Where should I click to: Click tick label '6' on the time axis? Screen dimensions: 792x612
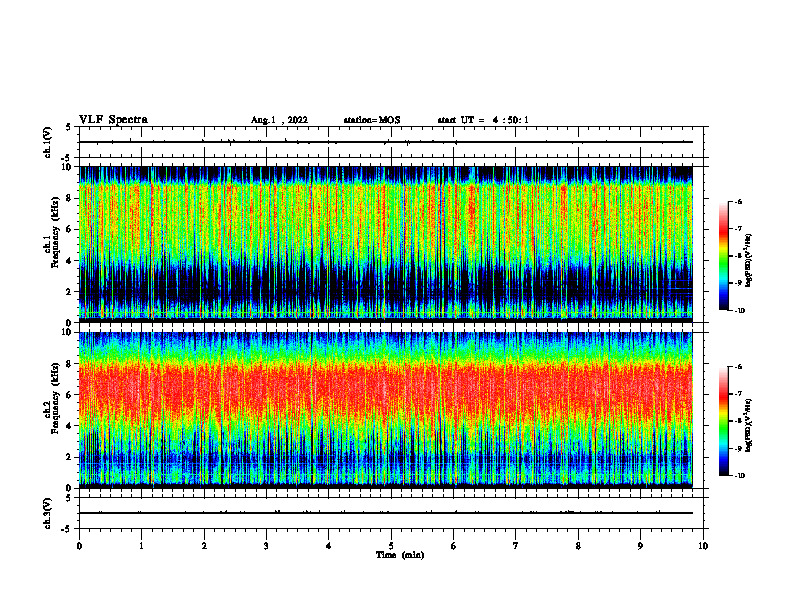point(453,546)
